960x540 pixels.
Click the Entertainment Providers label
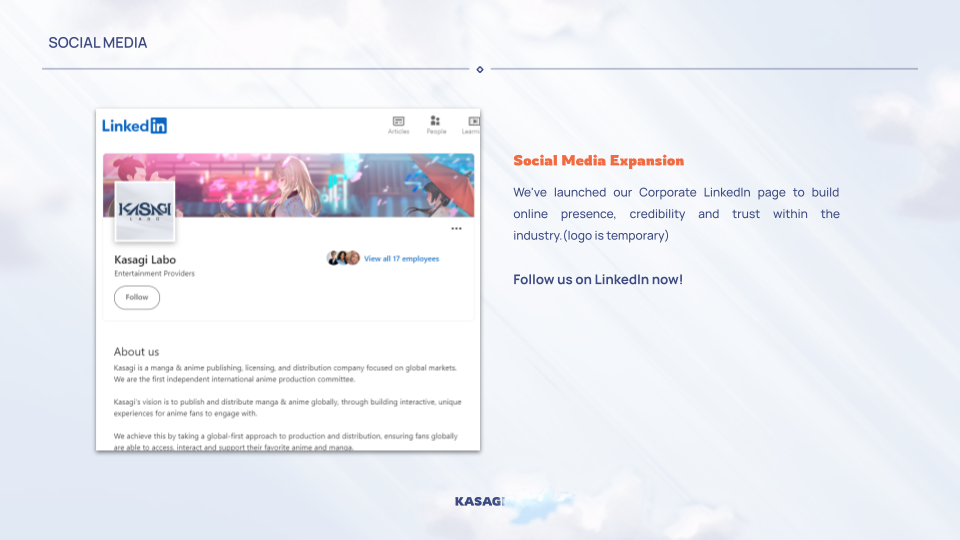point(154,274)
